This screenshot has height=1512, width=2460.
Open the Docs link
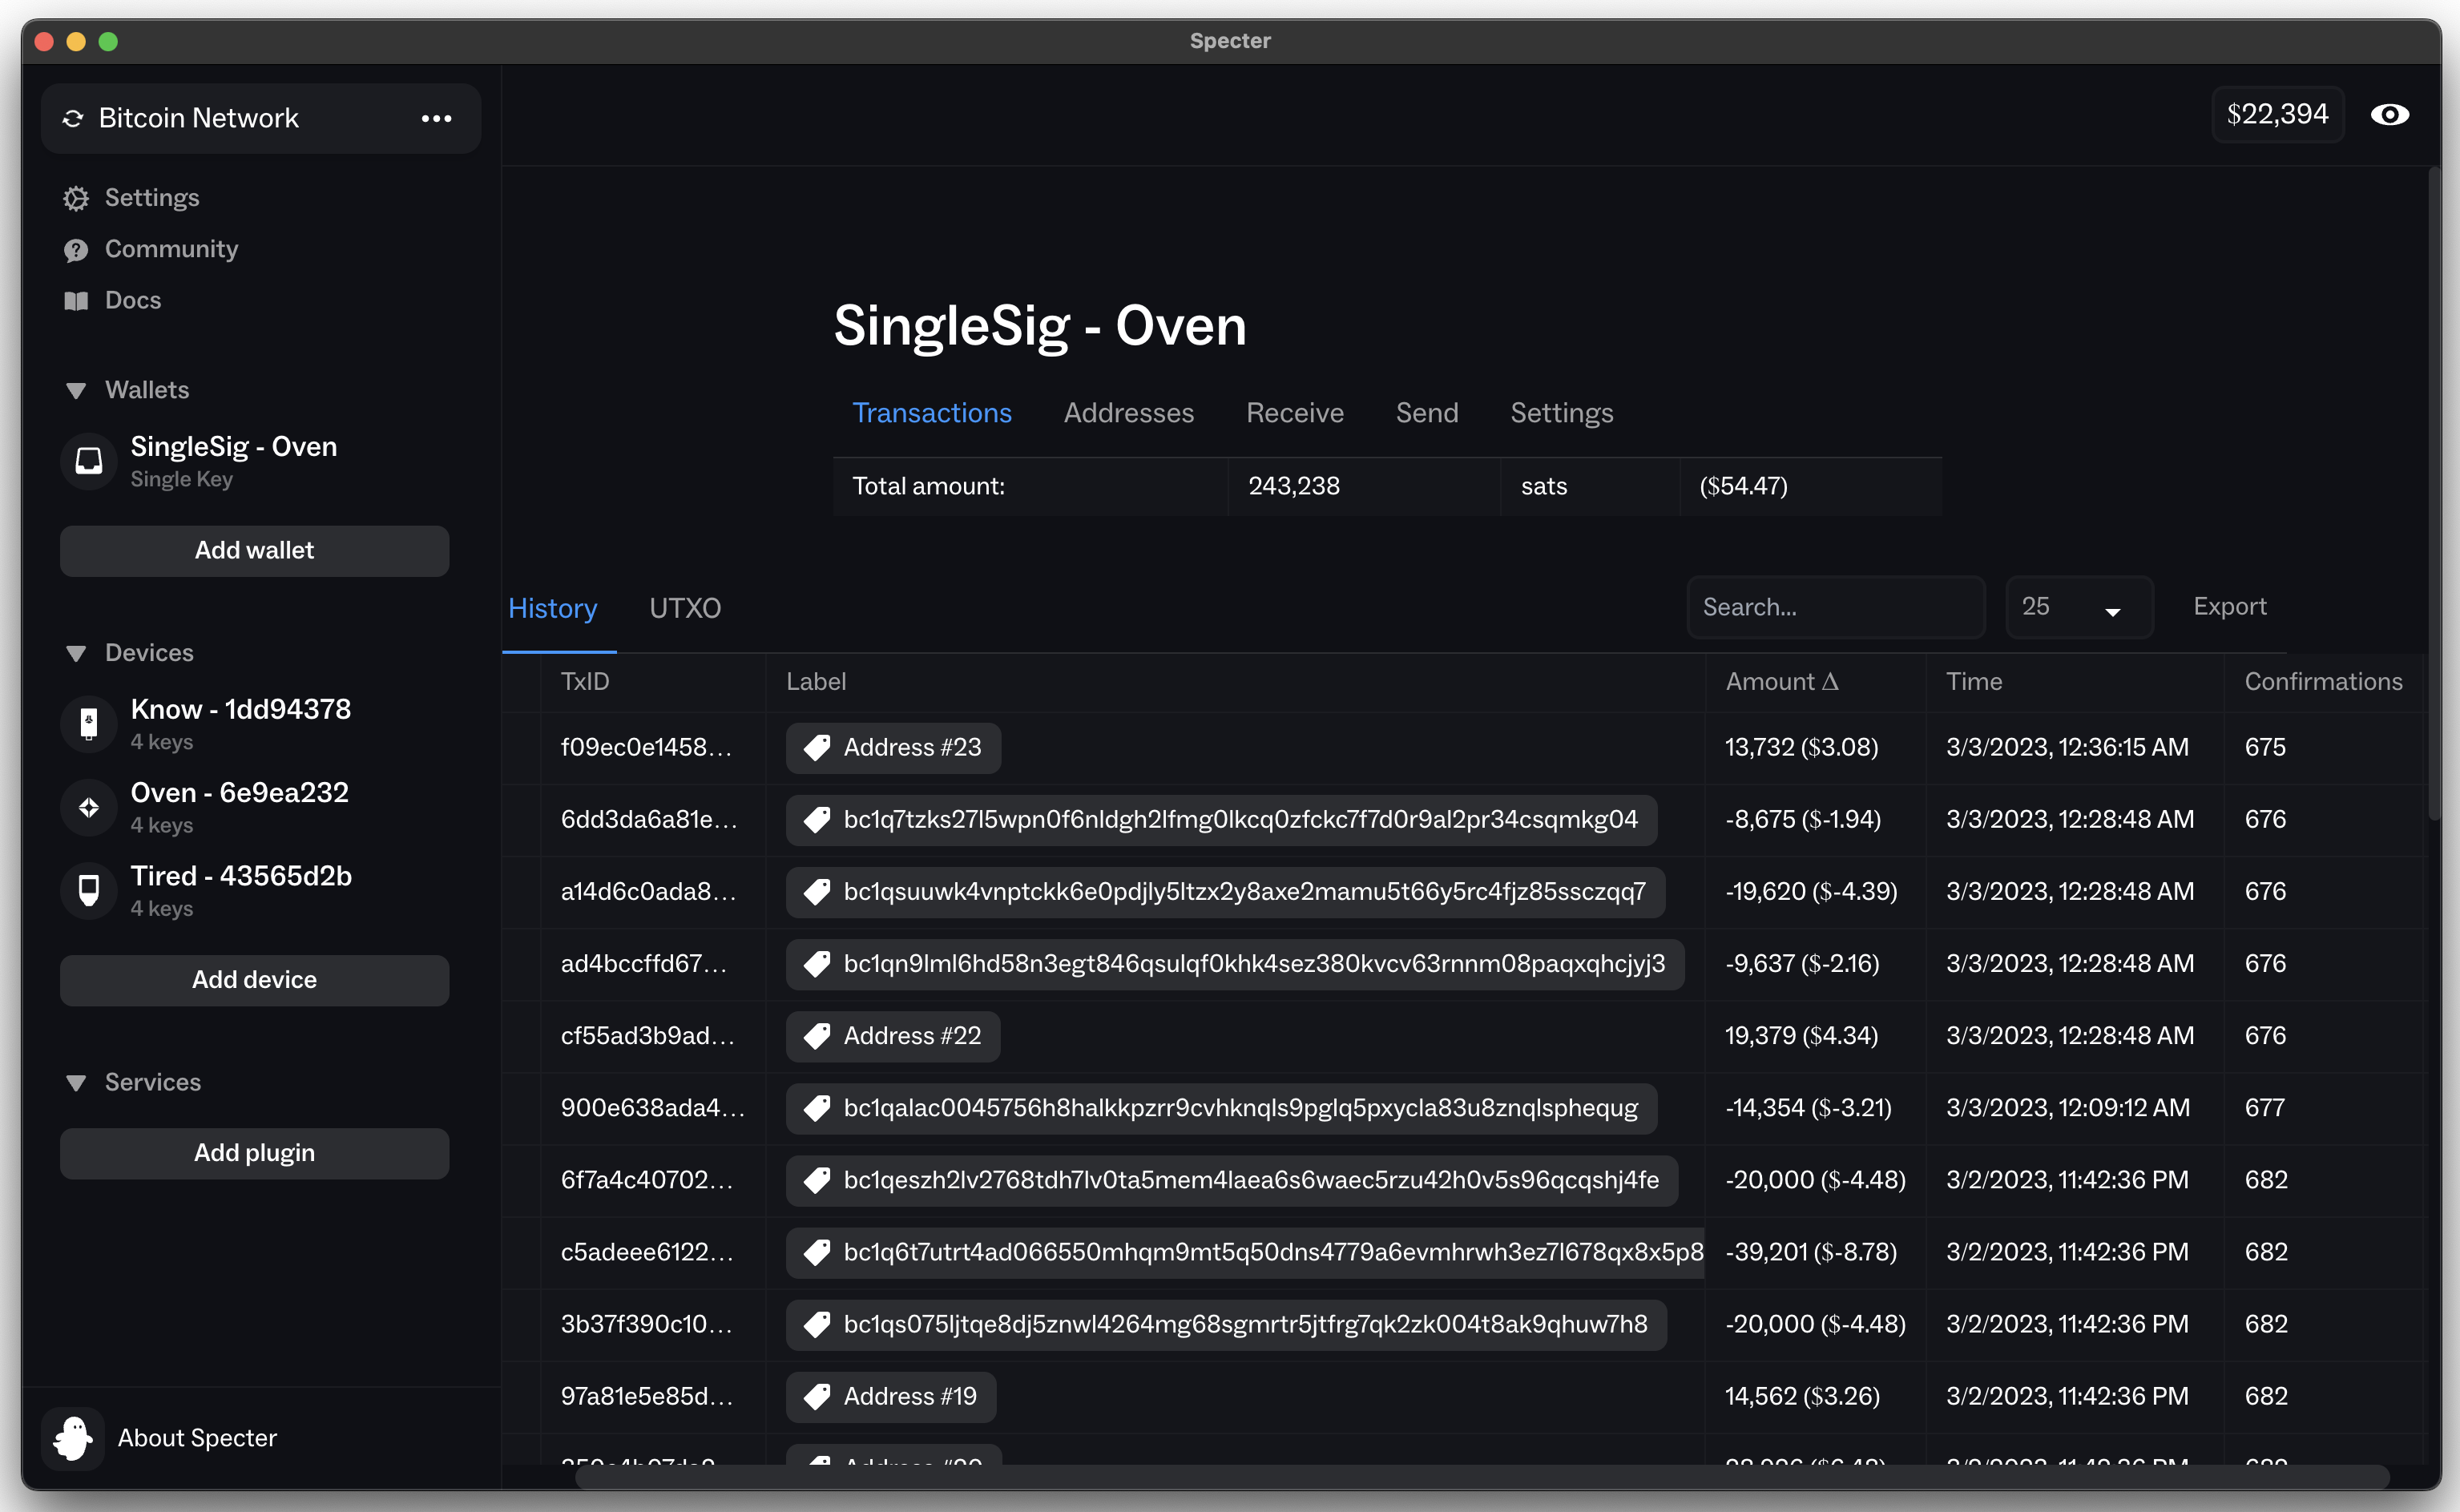pos(133,300)
